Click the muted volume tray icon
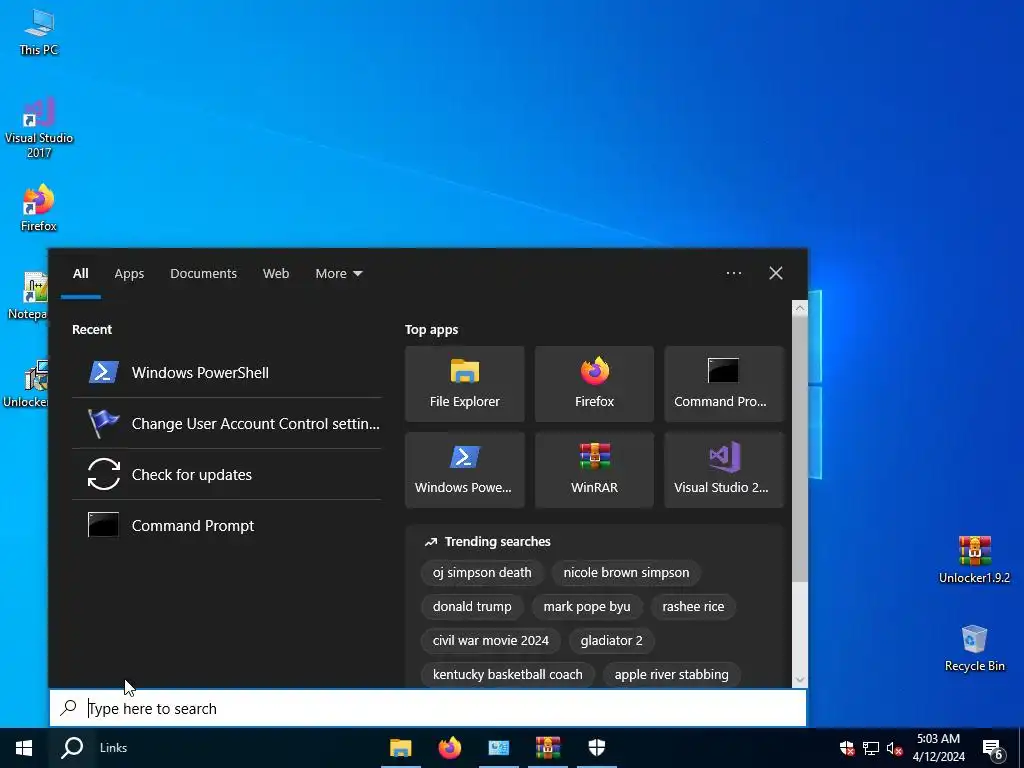1024x768 pixels. coord(895,748)
